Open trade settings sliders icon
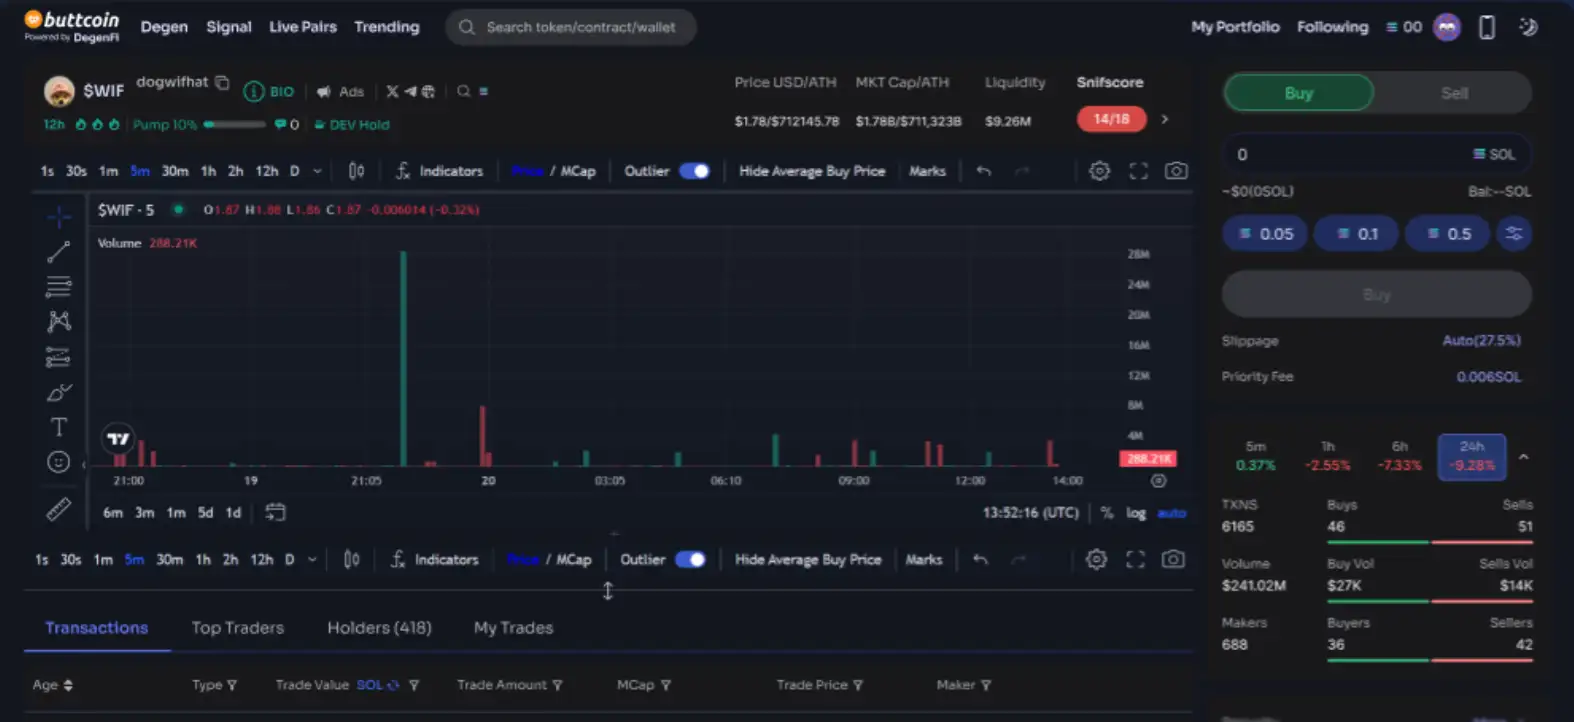This screenshot has width=1574, height=722. [1514, 234]
